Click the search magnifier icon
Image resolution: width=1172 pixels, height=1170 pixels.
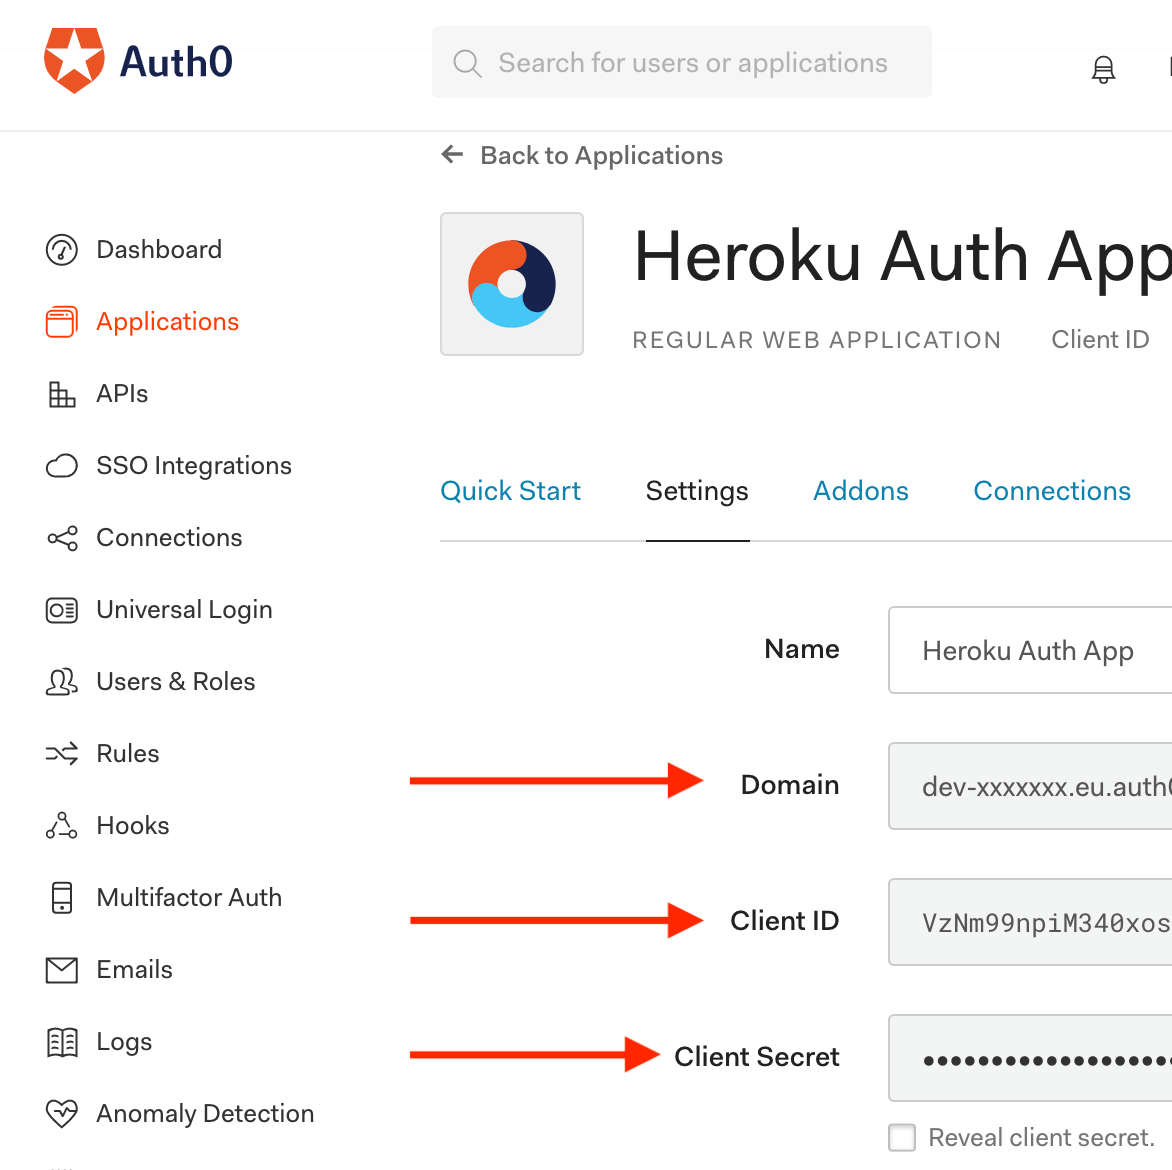point(467,64)
